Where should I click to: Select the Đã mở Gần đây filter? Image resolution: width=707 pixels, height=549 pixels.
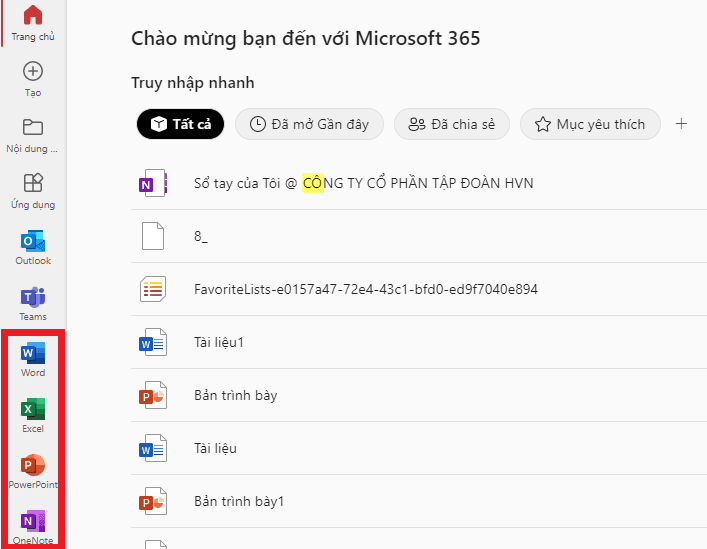[309, 124]
